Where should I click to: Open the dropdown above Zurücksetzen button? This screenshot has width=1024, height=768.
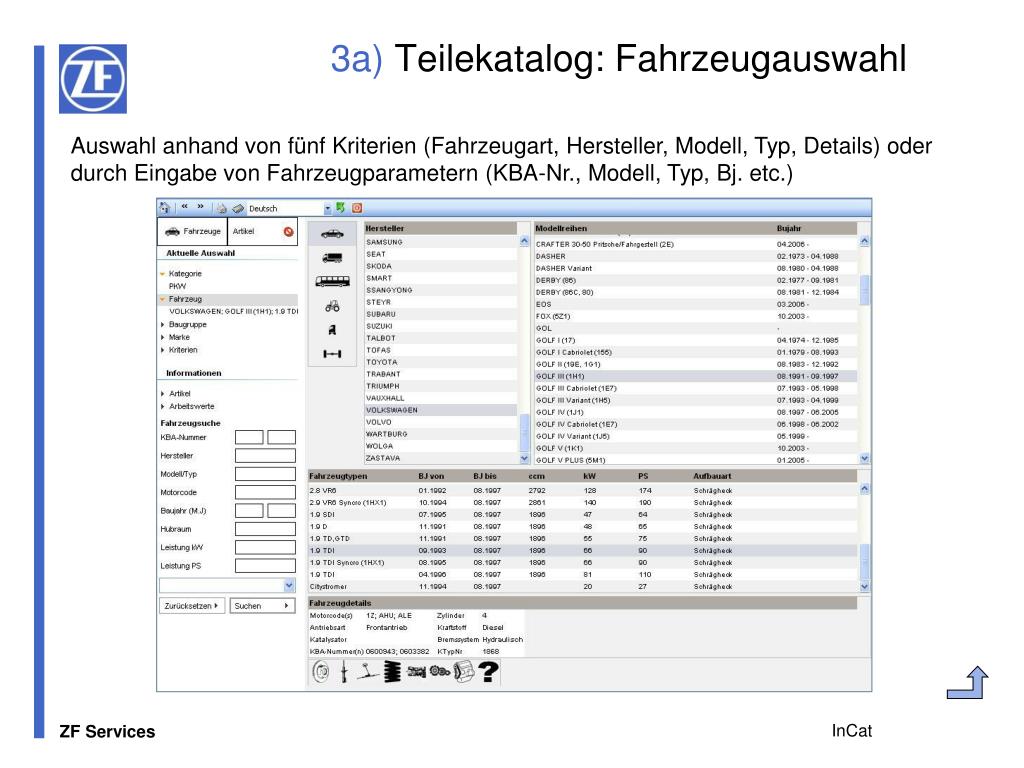289,586
